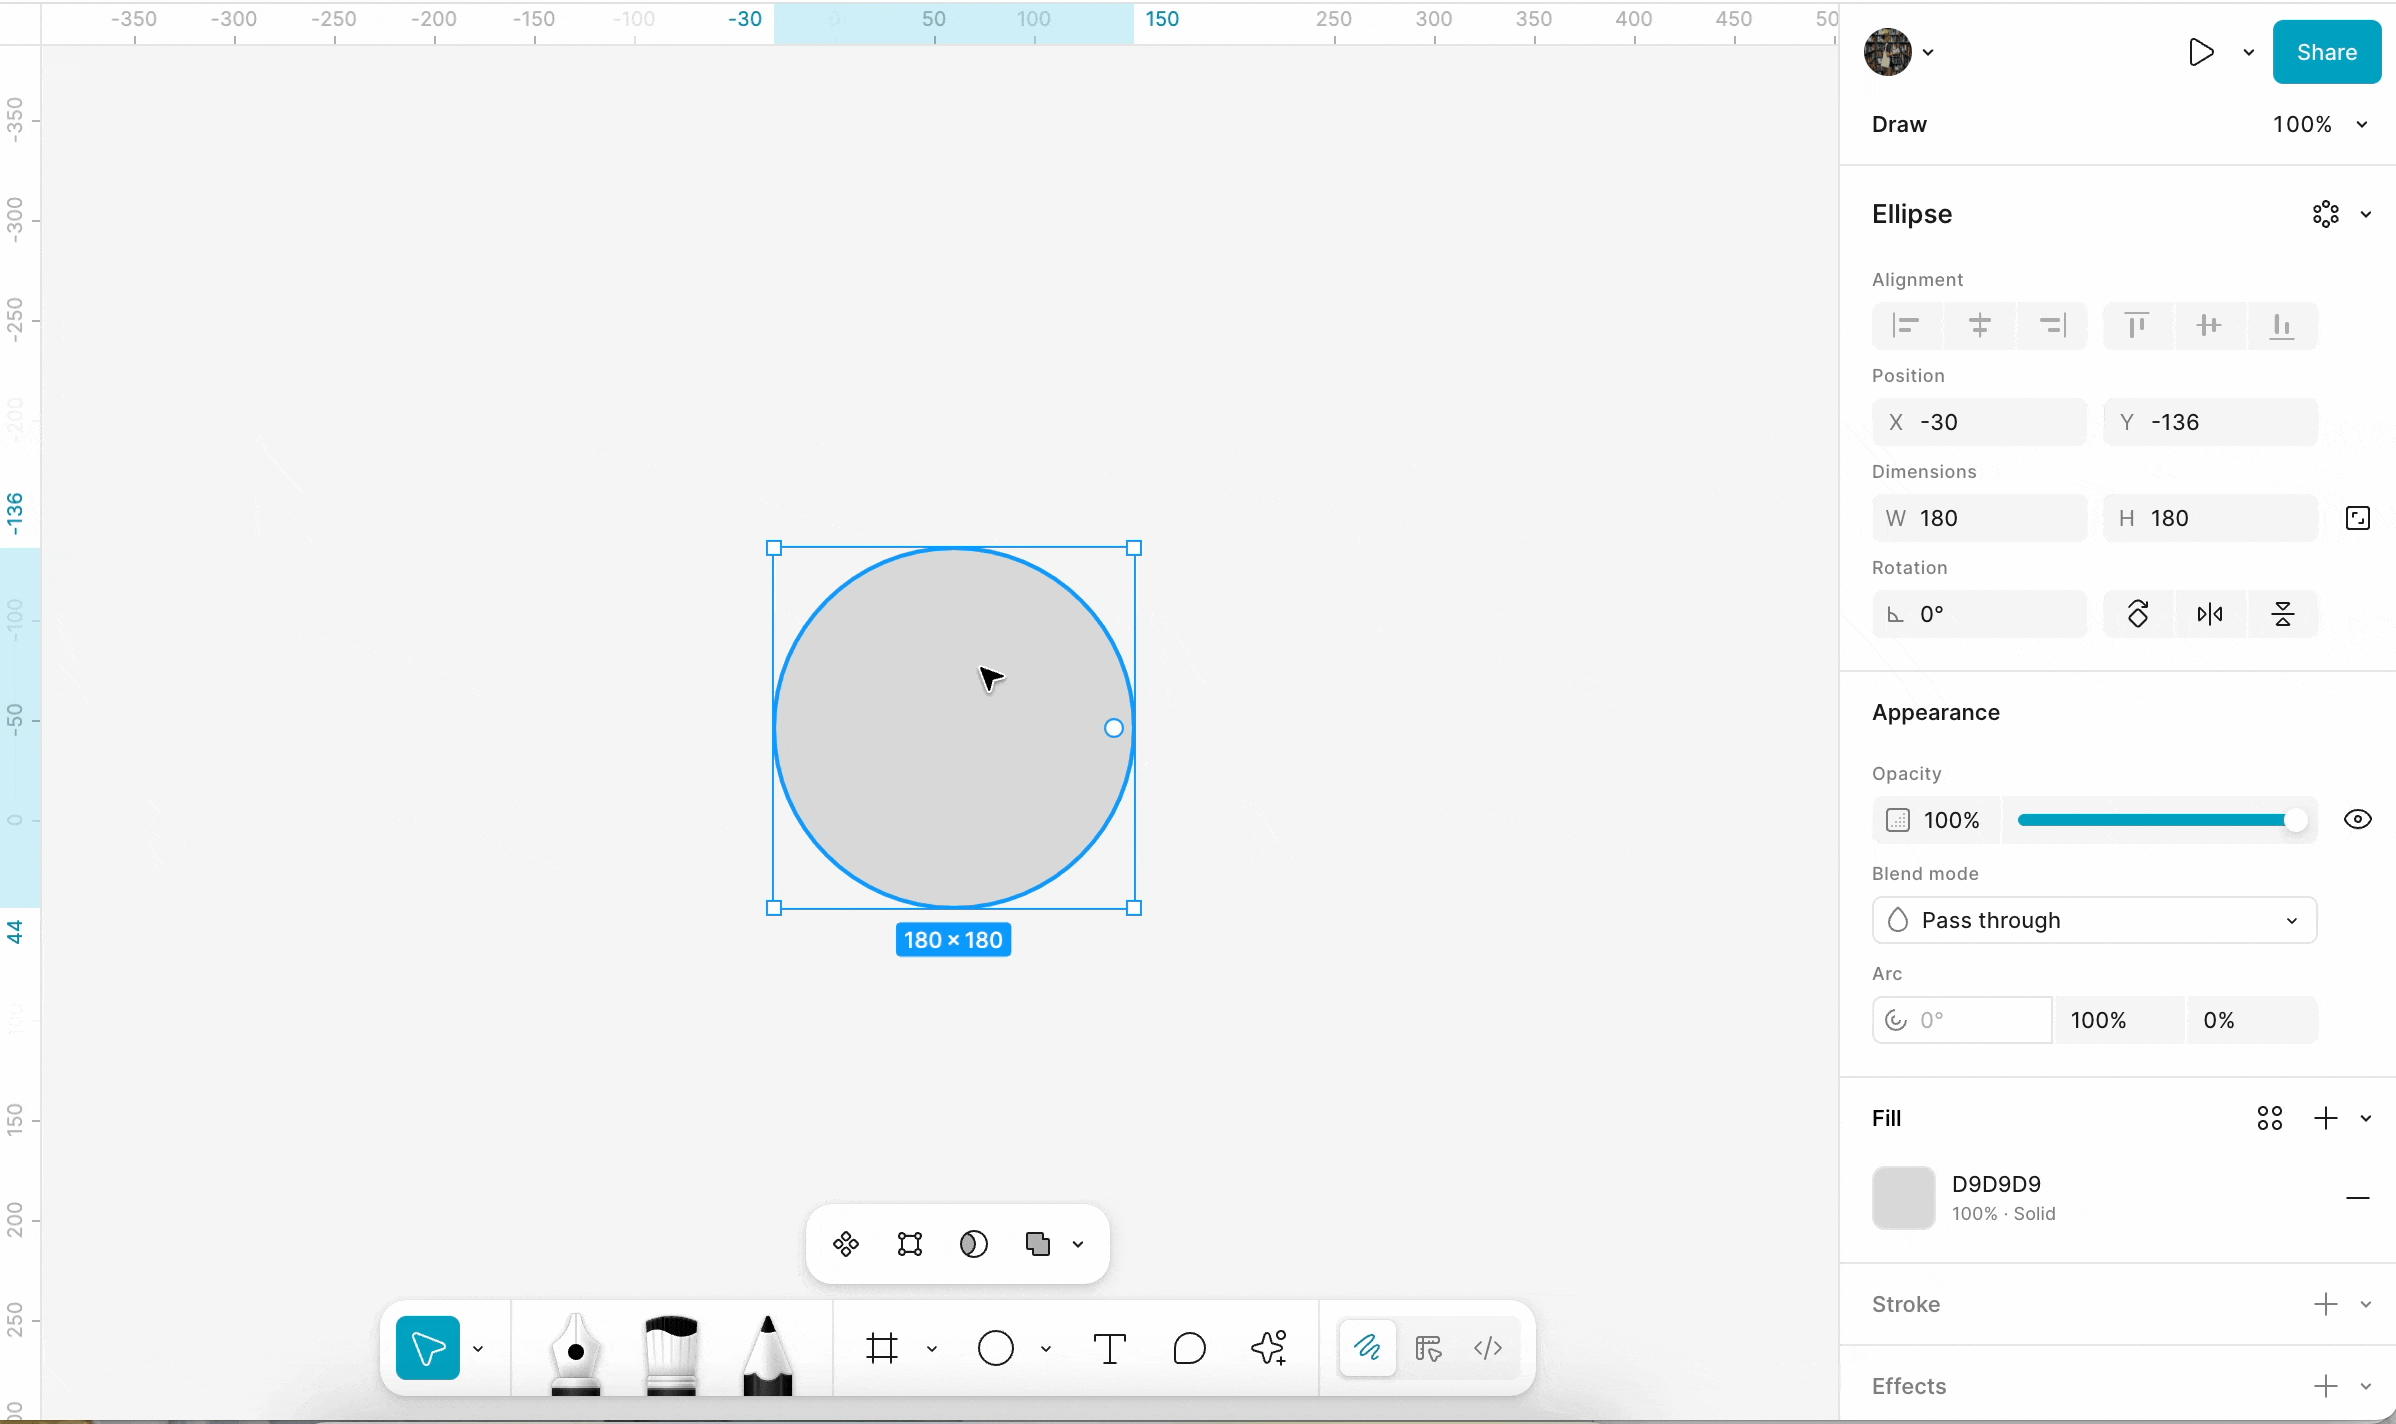This screenshot has width=2396, height=1424.
Task: Click Use as mask icon
Action: coord(974,1244)
